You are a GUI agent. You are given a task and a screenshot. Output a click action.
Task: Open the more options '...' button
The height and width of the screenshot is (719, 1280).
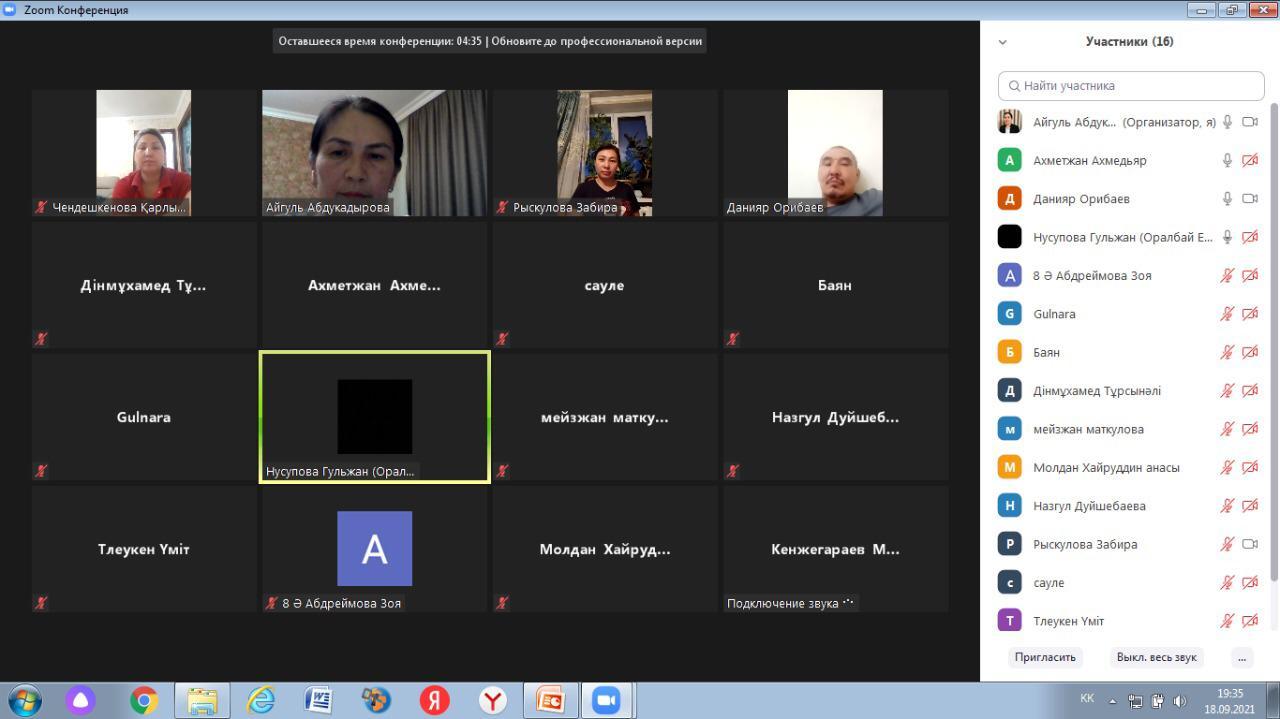(x=1241, y=657)
